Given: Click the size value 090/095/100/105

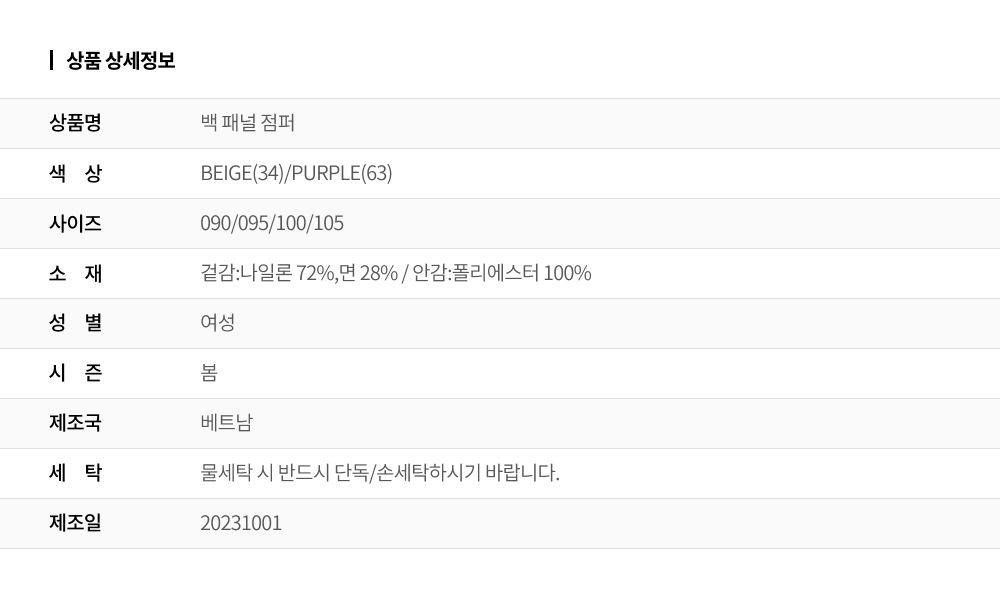Looking at the screenshot, I should [x=272, y=223].
